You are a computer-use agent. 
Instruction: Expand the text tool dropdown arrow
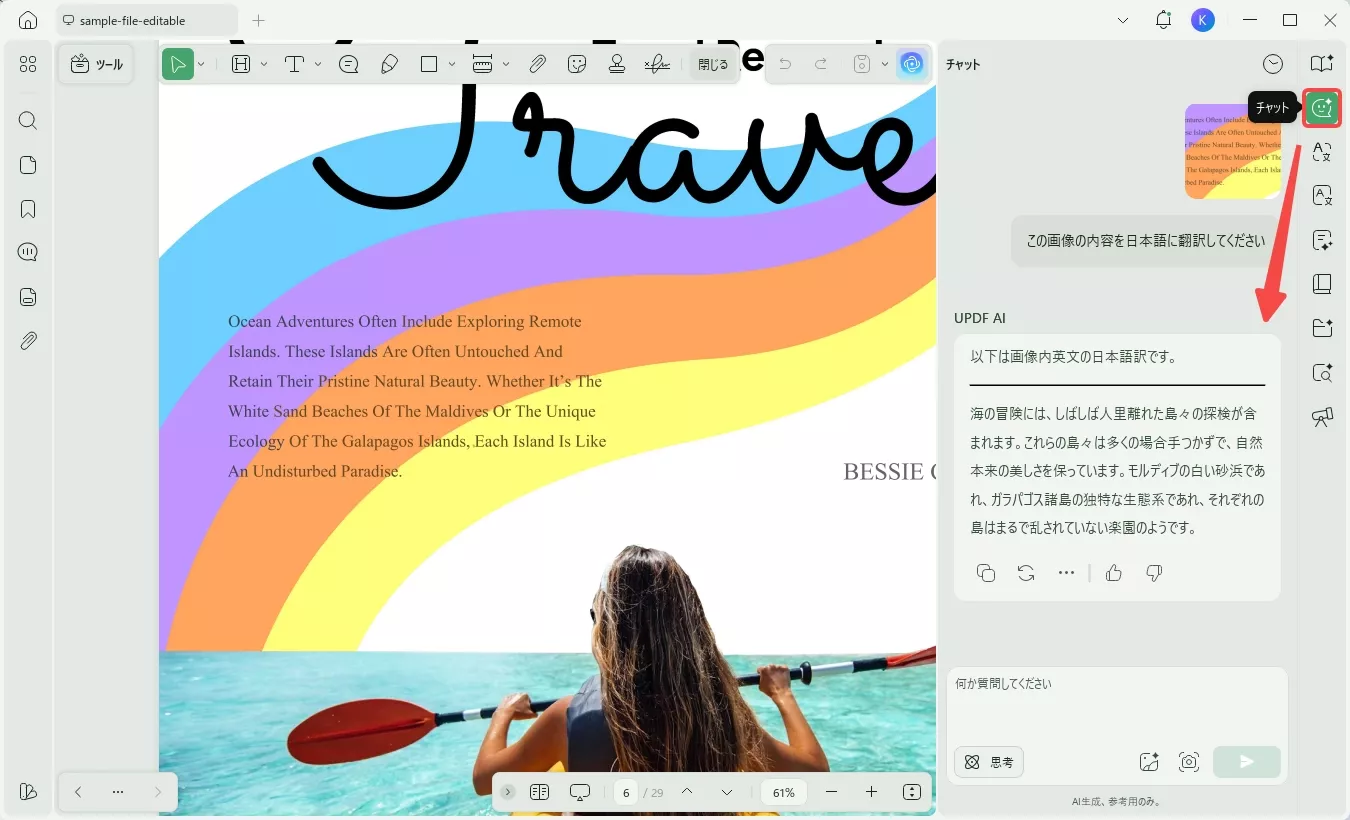click(x=318, y=64)
